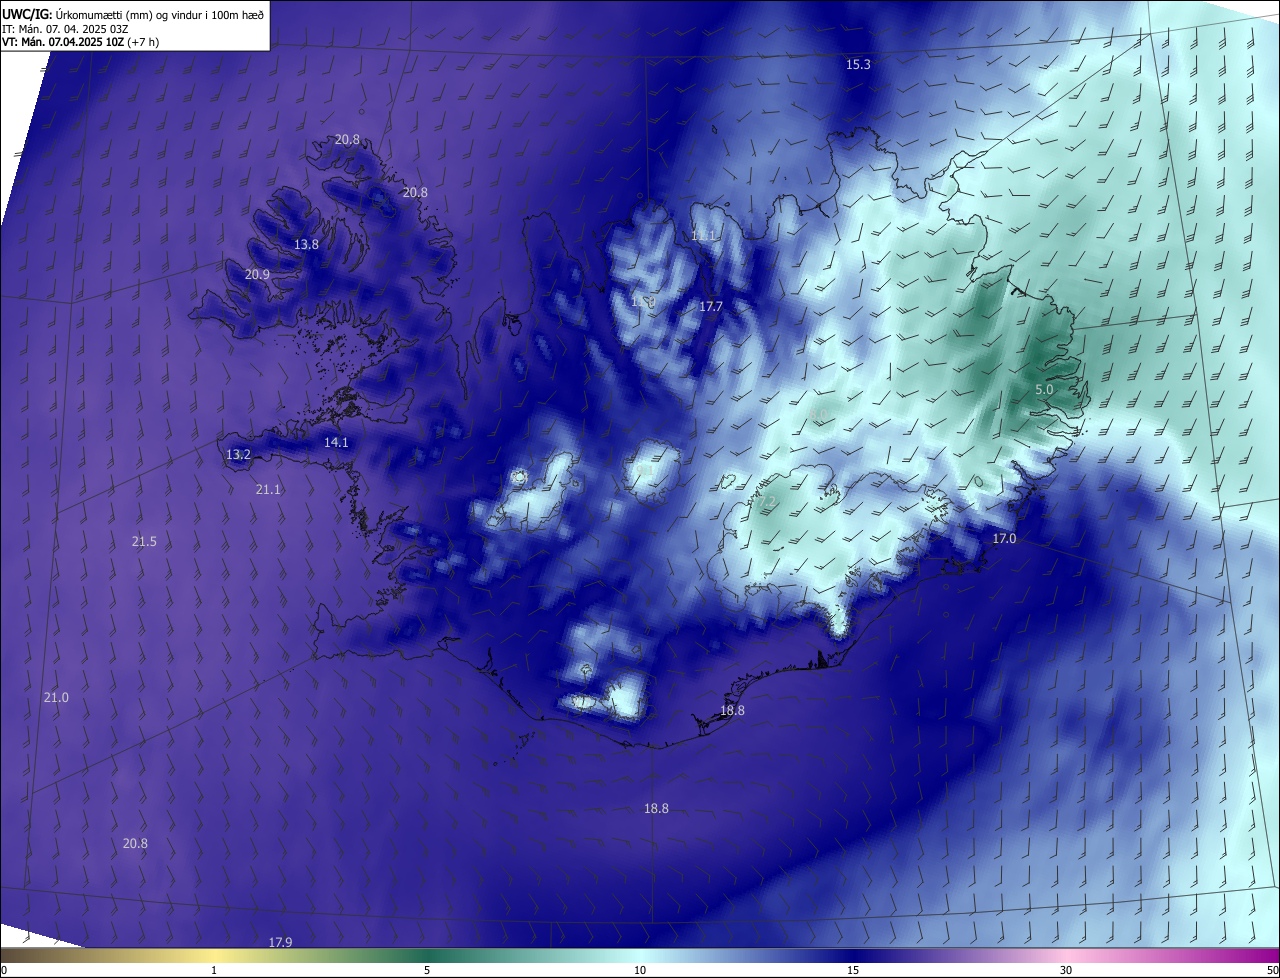Screen dimensions: 1280x978
Task: Click the colour scale tick label 10
Action: click(x=640, y=970)
